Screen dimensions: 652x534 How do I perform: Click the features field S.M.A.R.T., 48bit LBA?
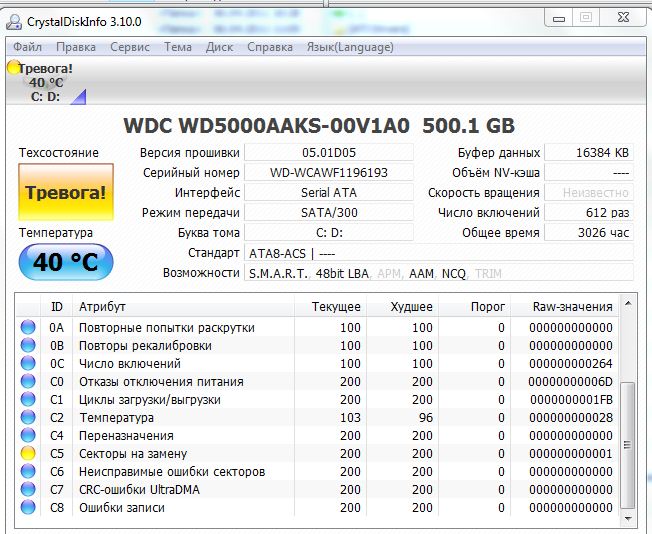coord(439,273)
